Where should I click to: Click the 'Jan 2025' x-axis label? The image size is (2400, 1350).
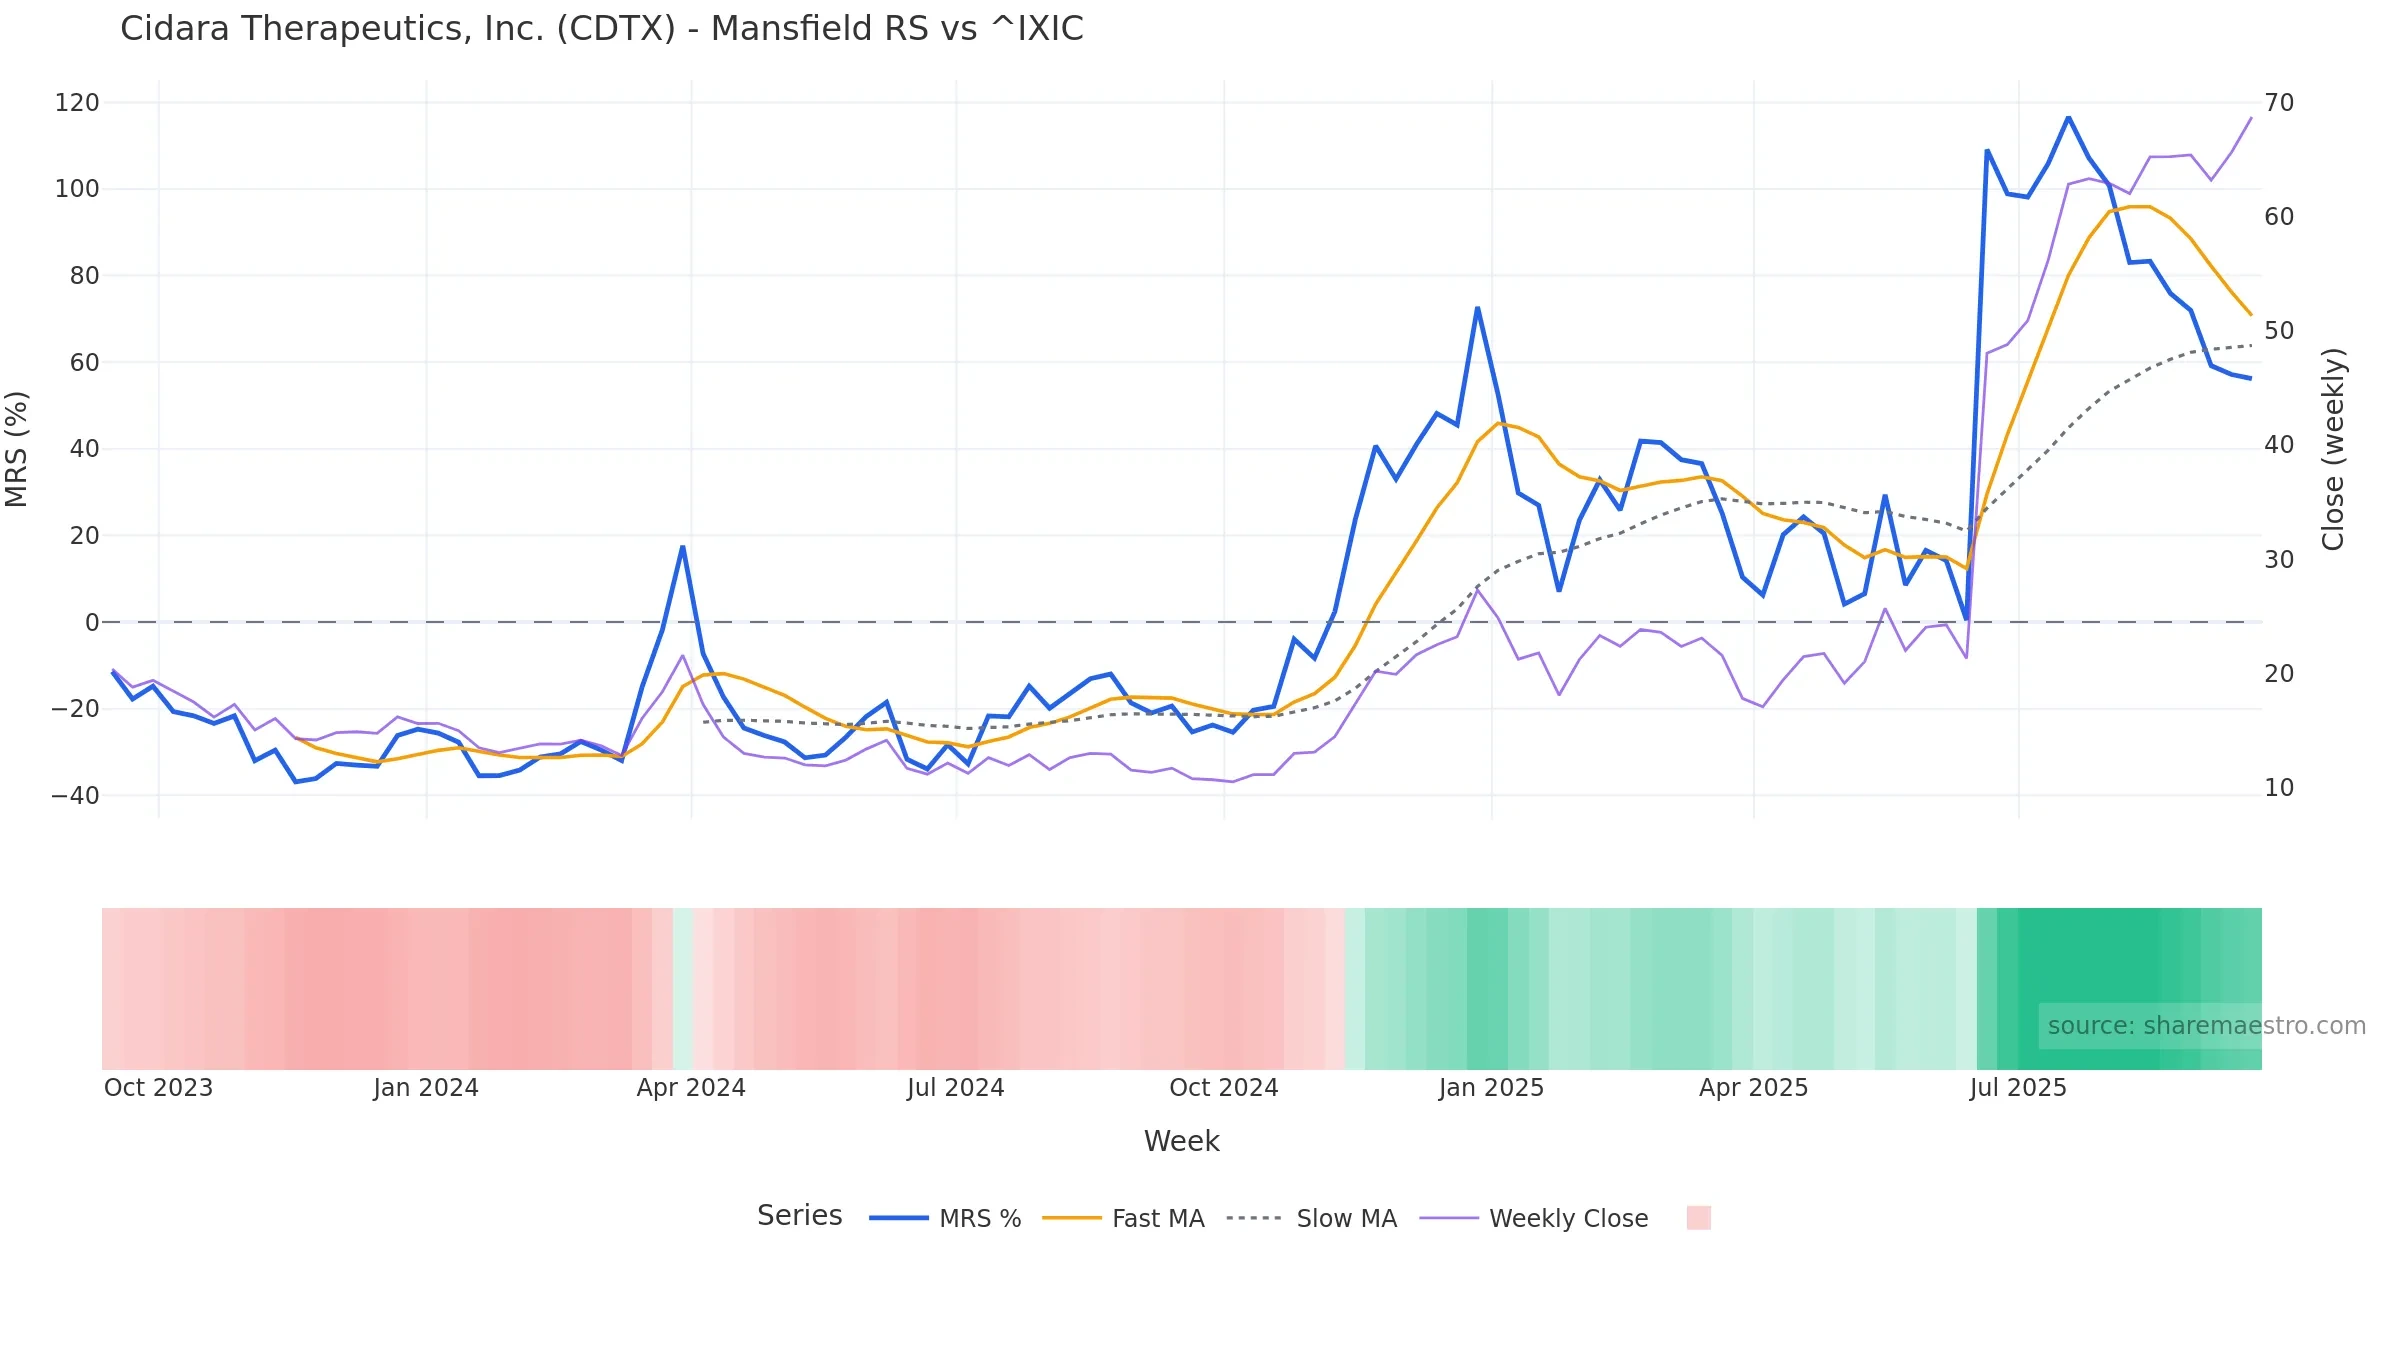tap(1491, 1088)
